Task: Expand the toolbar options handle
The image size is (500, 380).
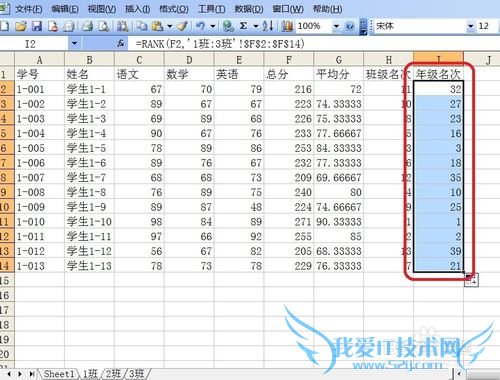Action: 363,26
